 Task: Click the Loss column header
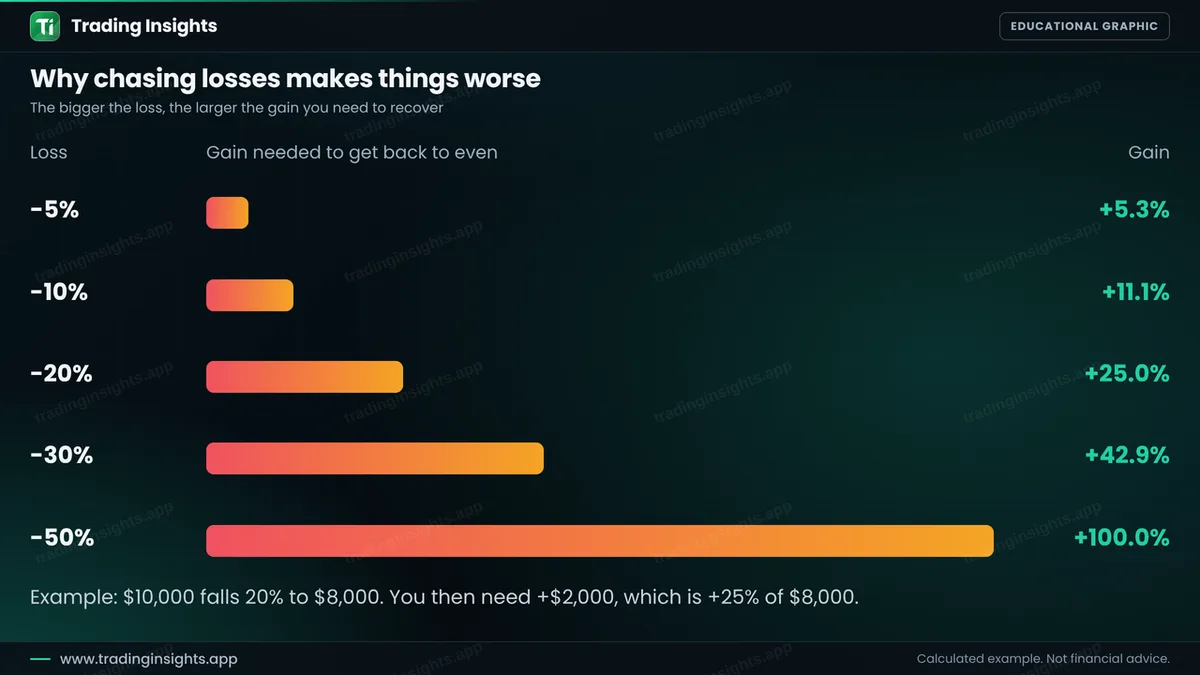tap(49, 152)
